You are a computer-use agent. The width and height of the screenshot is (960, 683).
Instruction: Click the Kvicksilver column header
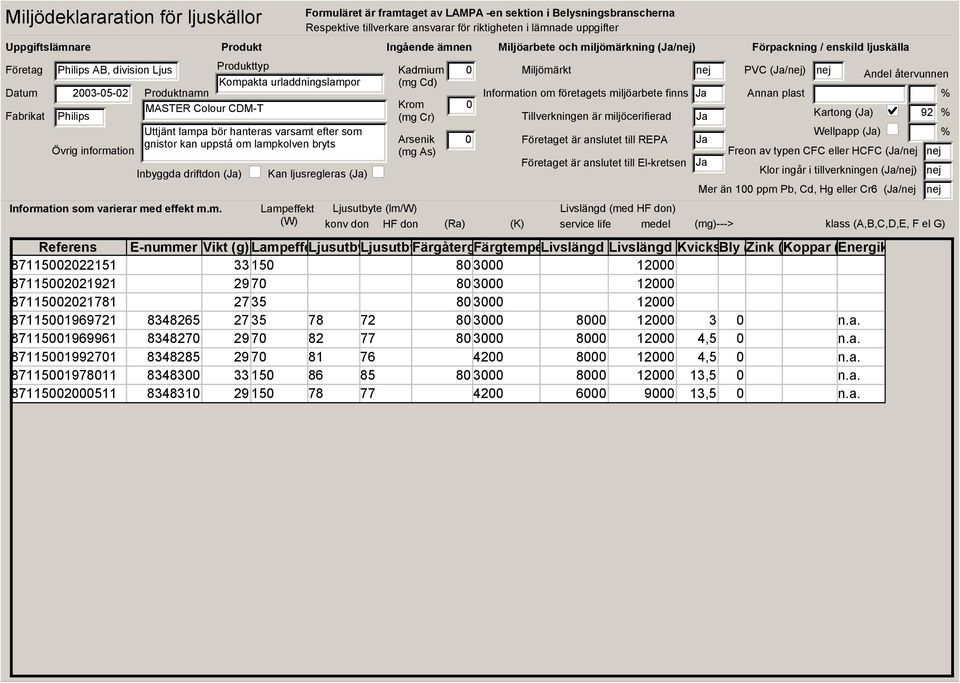tap(697, 247)
